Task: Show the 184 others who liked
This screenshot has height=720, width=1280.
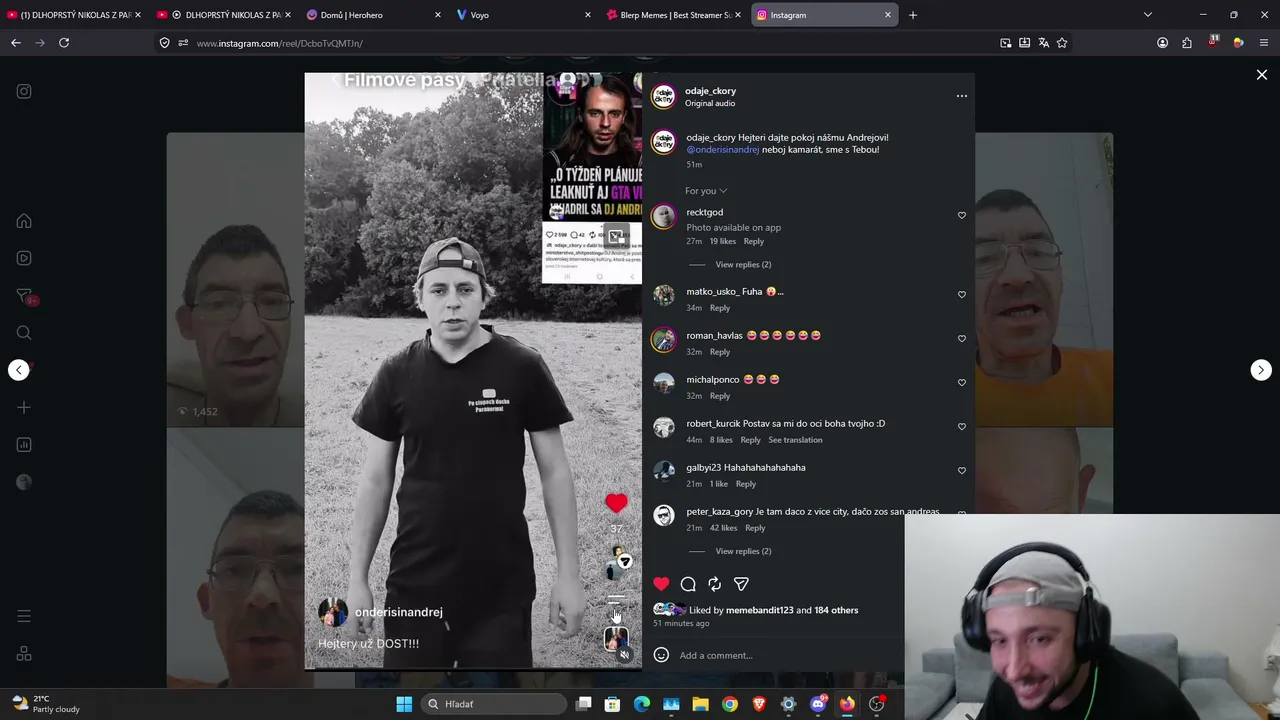Action: (836, 610)
